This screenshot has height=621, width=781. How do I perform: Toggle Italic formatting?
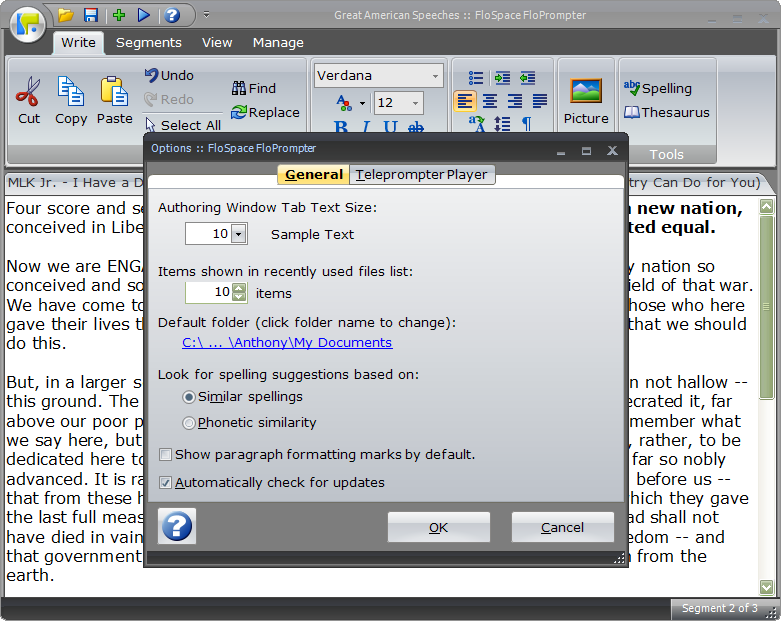click(366, 126)
